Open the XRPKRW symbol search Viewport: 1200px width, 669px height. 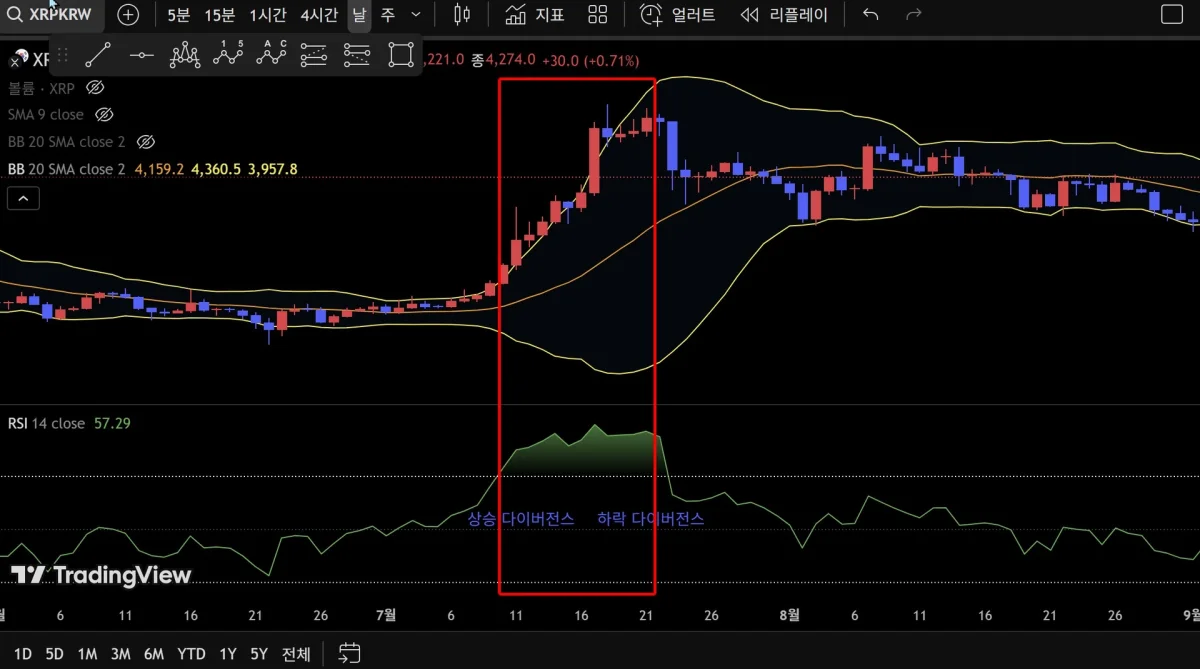(50, 15)
